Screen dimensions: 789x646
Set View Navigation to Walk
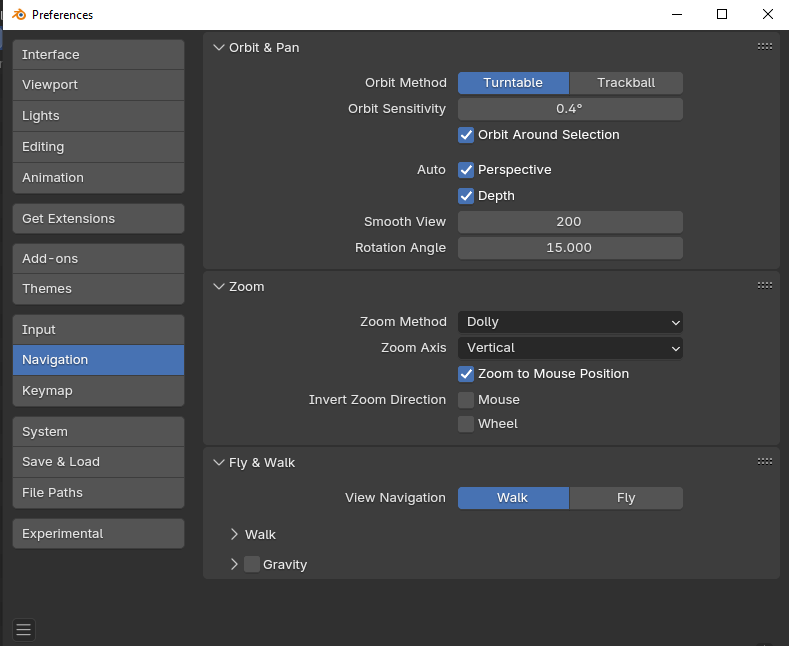tap(513, 498)
